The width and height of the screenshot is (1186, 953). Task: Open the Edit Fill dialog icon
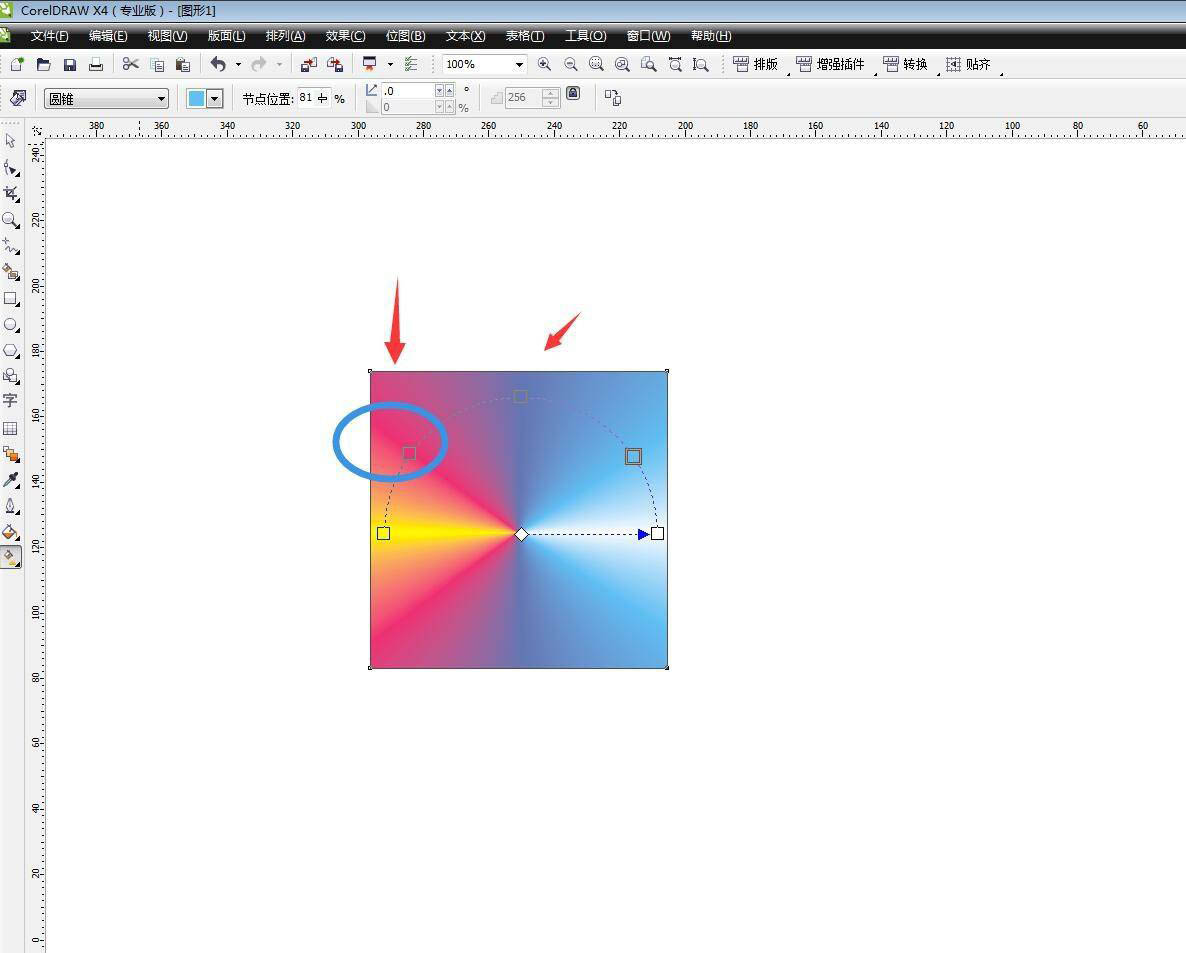17,98
